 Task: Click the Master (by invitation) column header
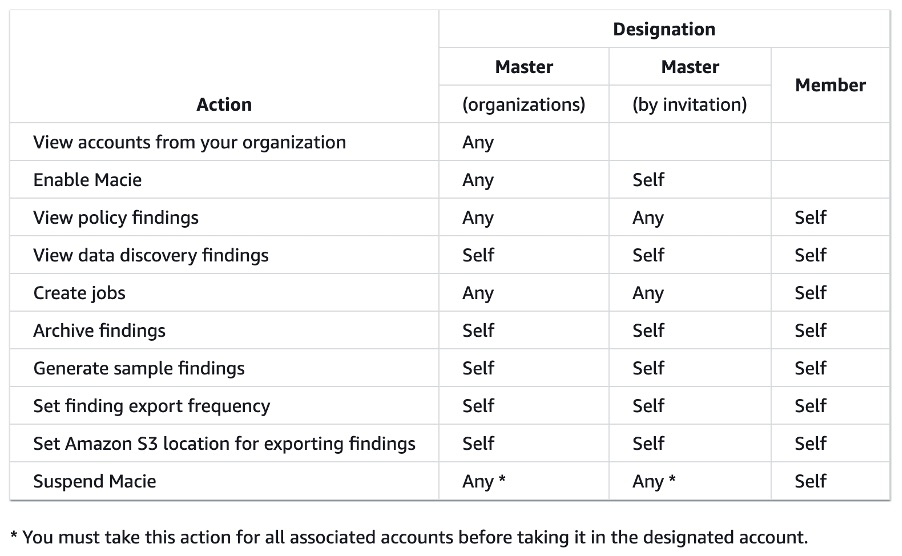click(690, 85)
